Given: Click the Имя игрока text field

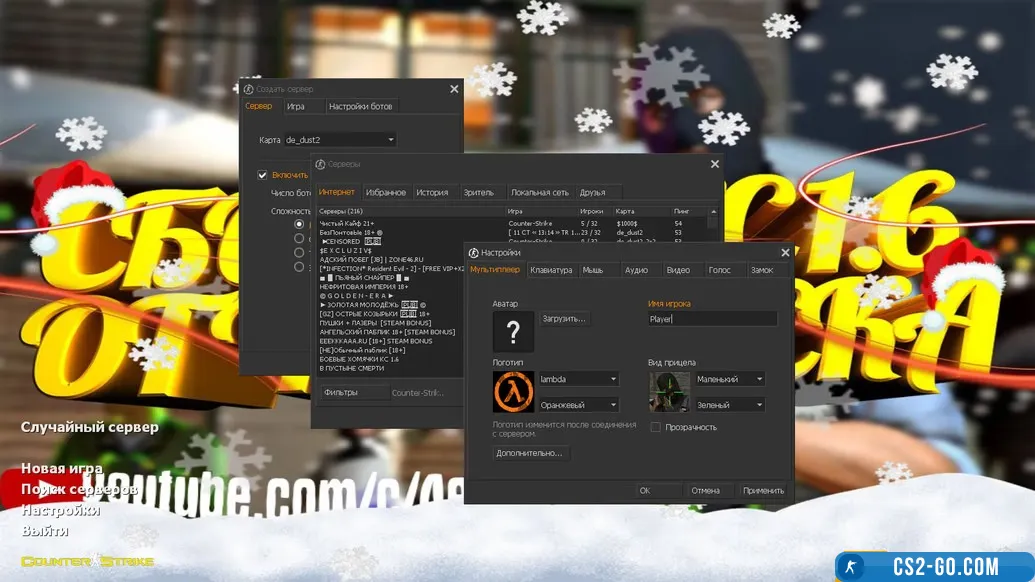Looking at the screenshot, I should click(x=712, y=319).
